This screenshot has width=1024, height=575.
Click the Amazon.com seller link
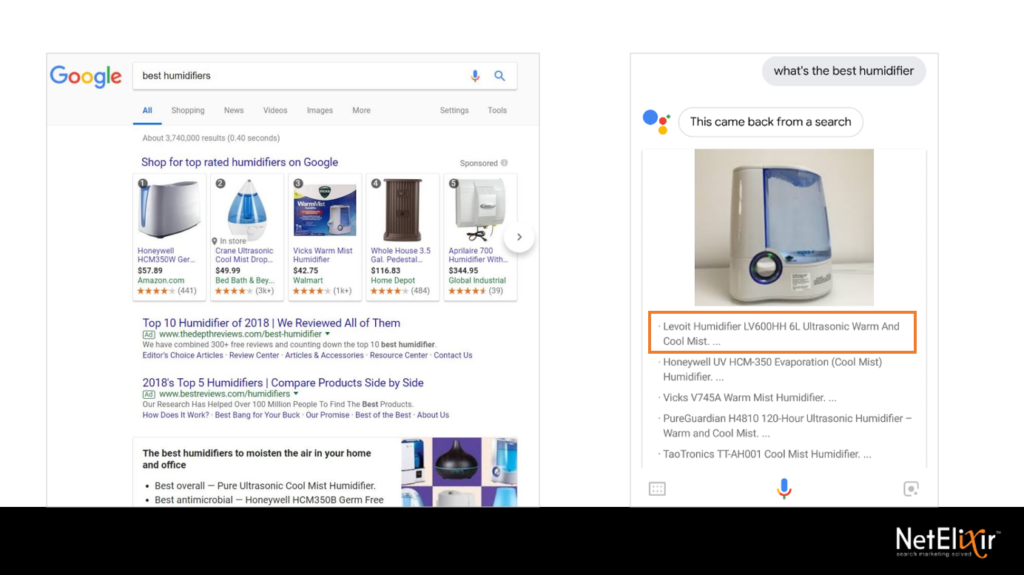pyautogui.click(x=161, y=280)
